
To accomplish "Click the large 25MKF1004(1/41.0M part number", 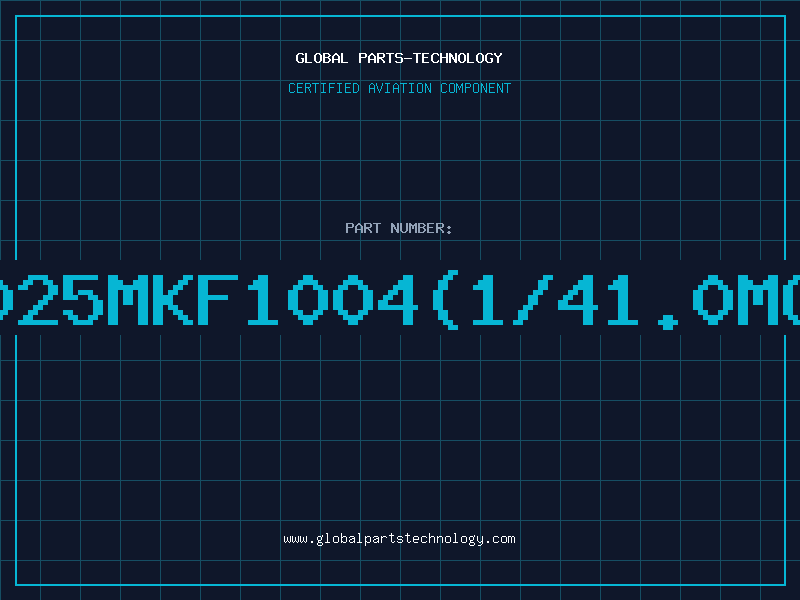I will click(x=400, y=299).
